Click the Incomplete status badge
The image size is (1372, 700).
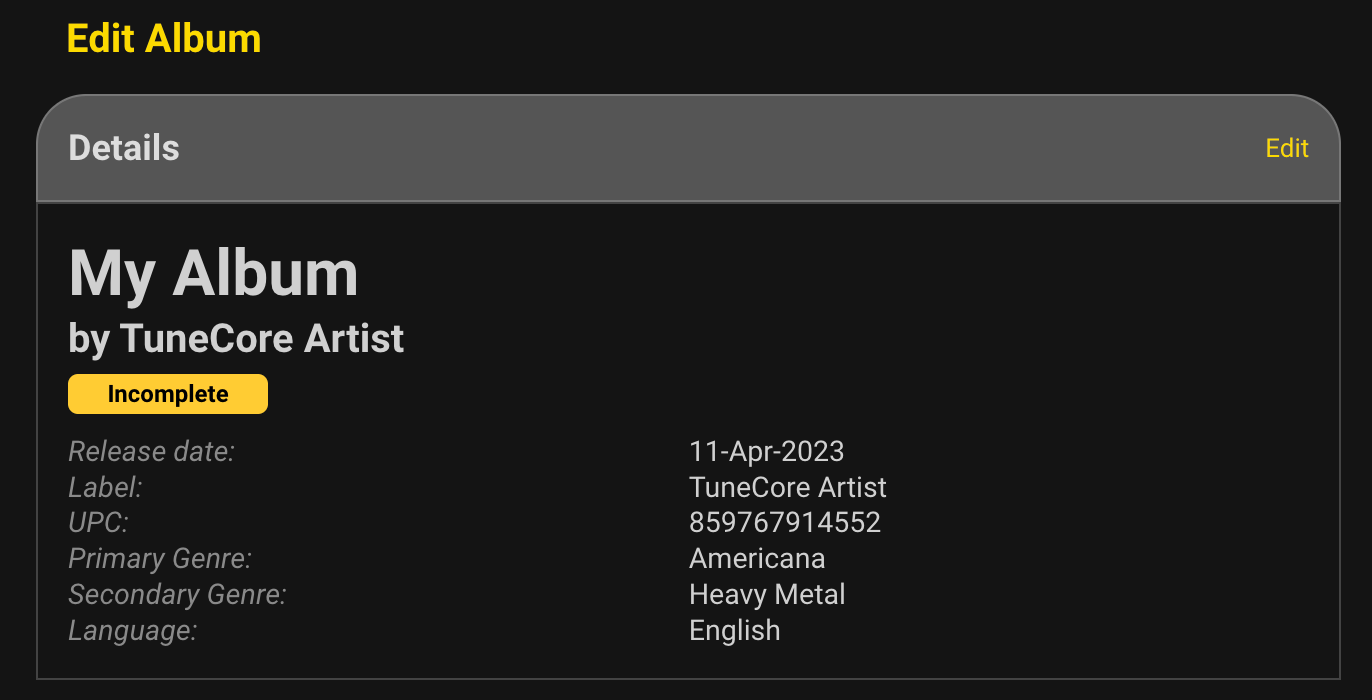point(168,394)
